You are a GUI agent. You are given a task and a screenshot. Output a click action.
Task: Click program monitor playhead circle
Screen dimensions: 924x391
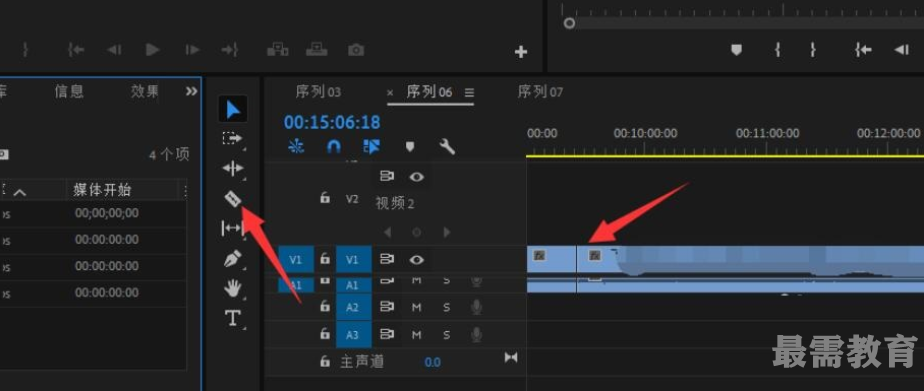[569, 24]
